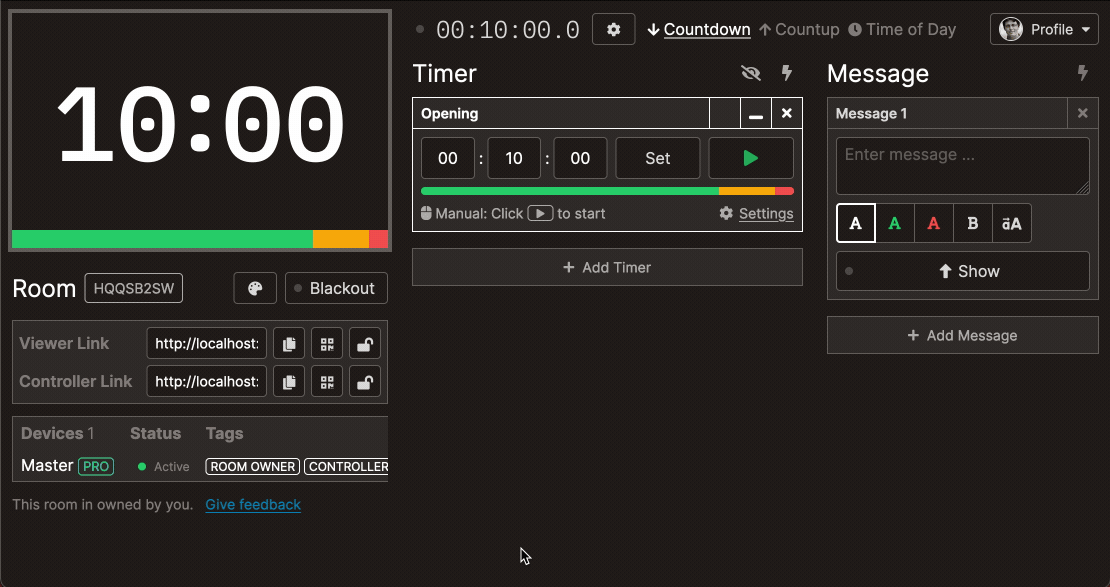Start the Opening timer with the play button
This screenshot has height=587, width=1110.
coord(751,158)
